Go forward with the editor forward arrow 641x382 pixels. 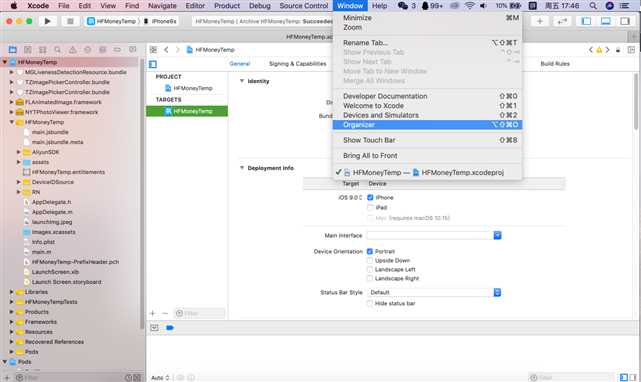[x=177, y=50]
